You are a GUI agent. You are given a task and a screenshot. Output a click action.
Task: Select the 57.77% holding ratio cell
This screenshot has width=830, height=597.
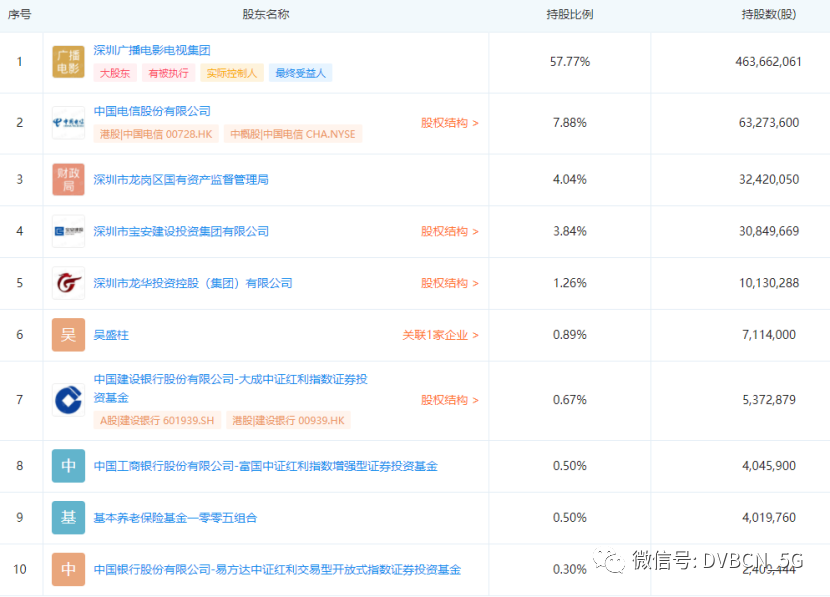point(570,62)
